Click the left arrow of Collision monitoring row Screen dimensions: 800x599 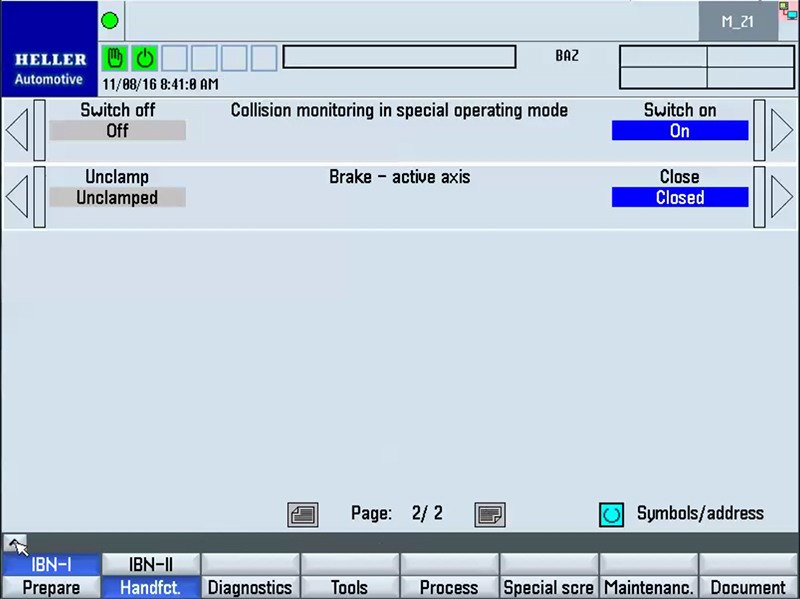(17, 130)
